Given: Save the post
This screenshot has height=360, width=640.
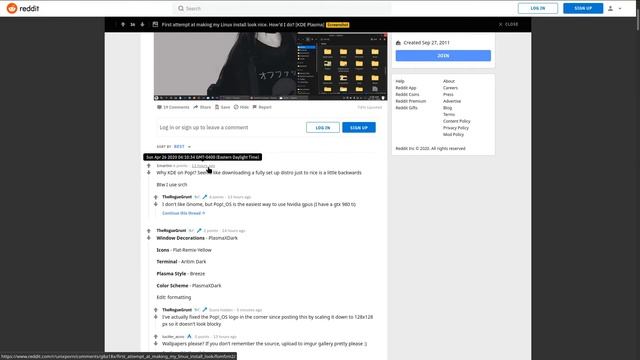Looking at the screenshot, I should click(x=222, y=107).
